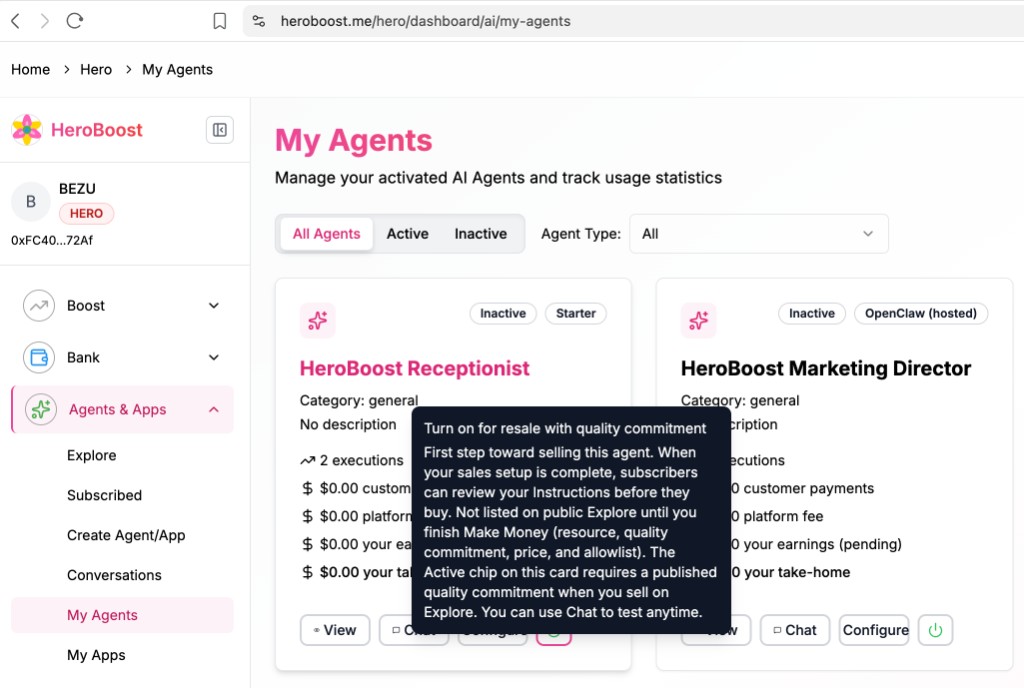1024x688 pixels.
Task: Open the Hero breadcrumb link
Action: point(96,69)
